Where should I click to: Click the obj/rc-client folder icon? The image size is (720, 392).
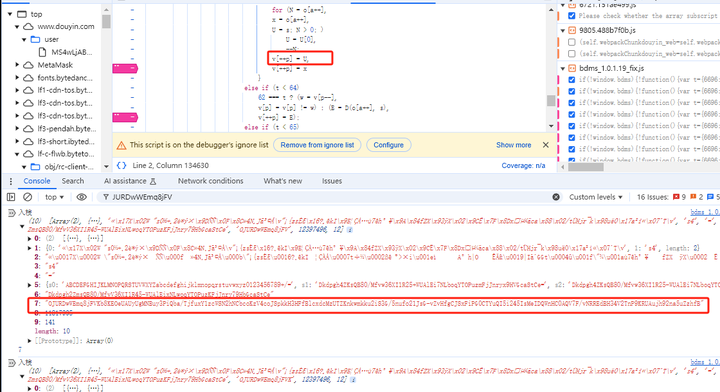coord(35,167)
